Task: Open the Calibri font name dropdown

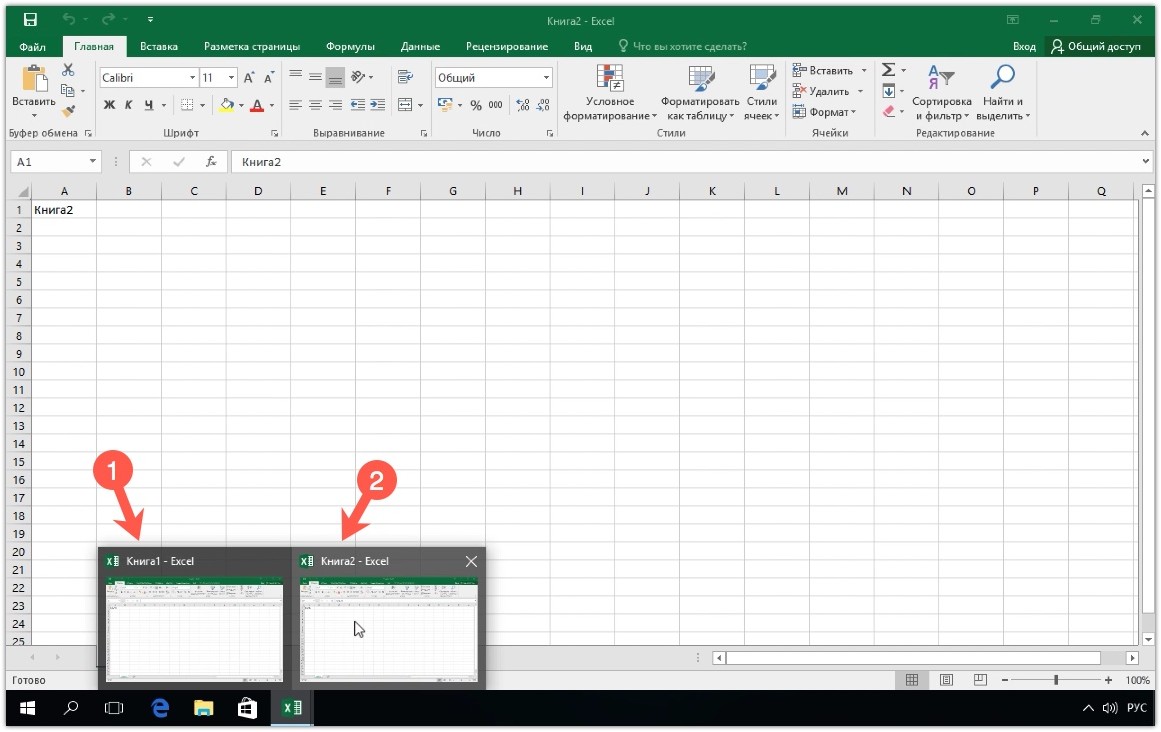Action: click(x=193, y=78)
